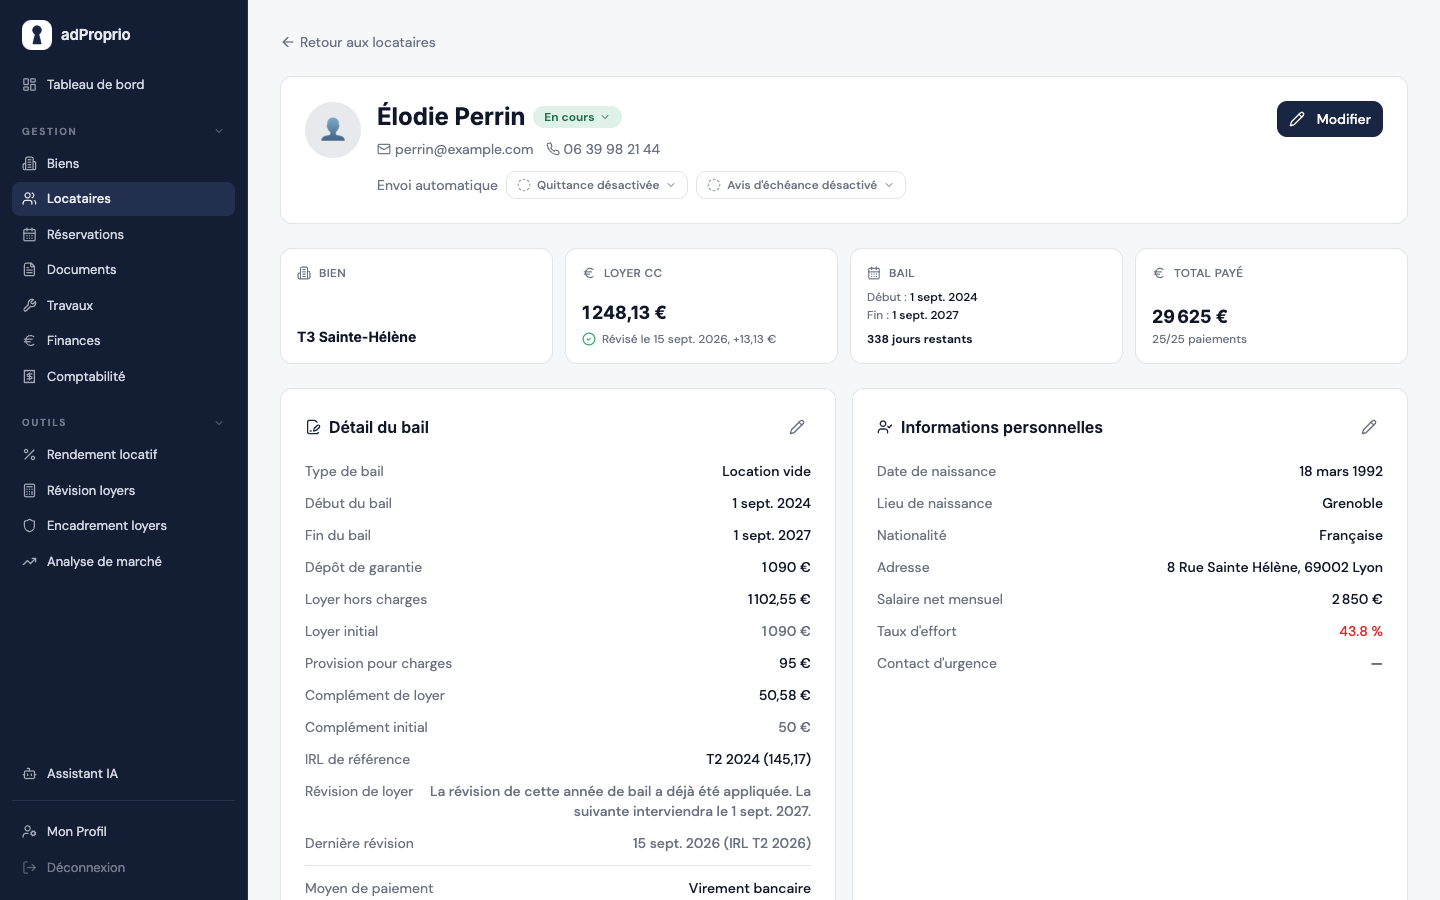Click the Mon Profil user icon
1440x900 pixels.
click(30, 832)
